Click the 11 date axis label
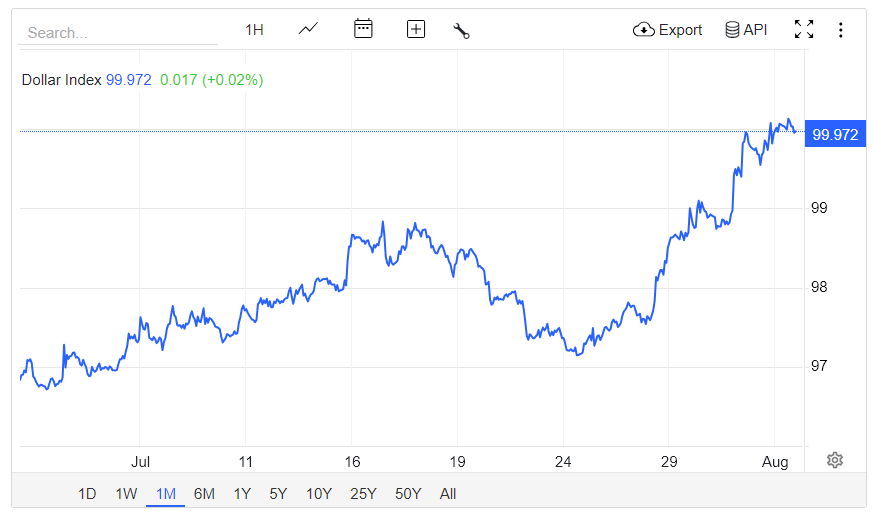Image resolution: width=872 pixels, height=516 pixels. [245, 462]
